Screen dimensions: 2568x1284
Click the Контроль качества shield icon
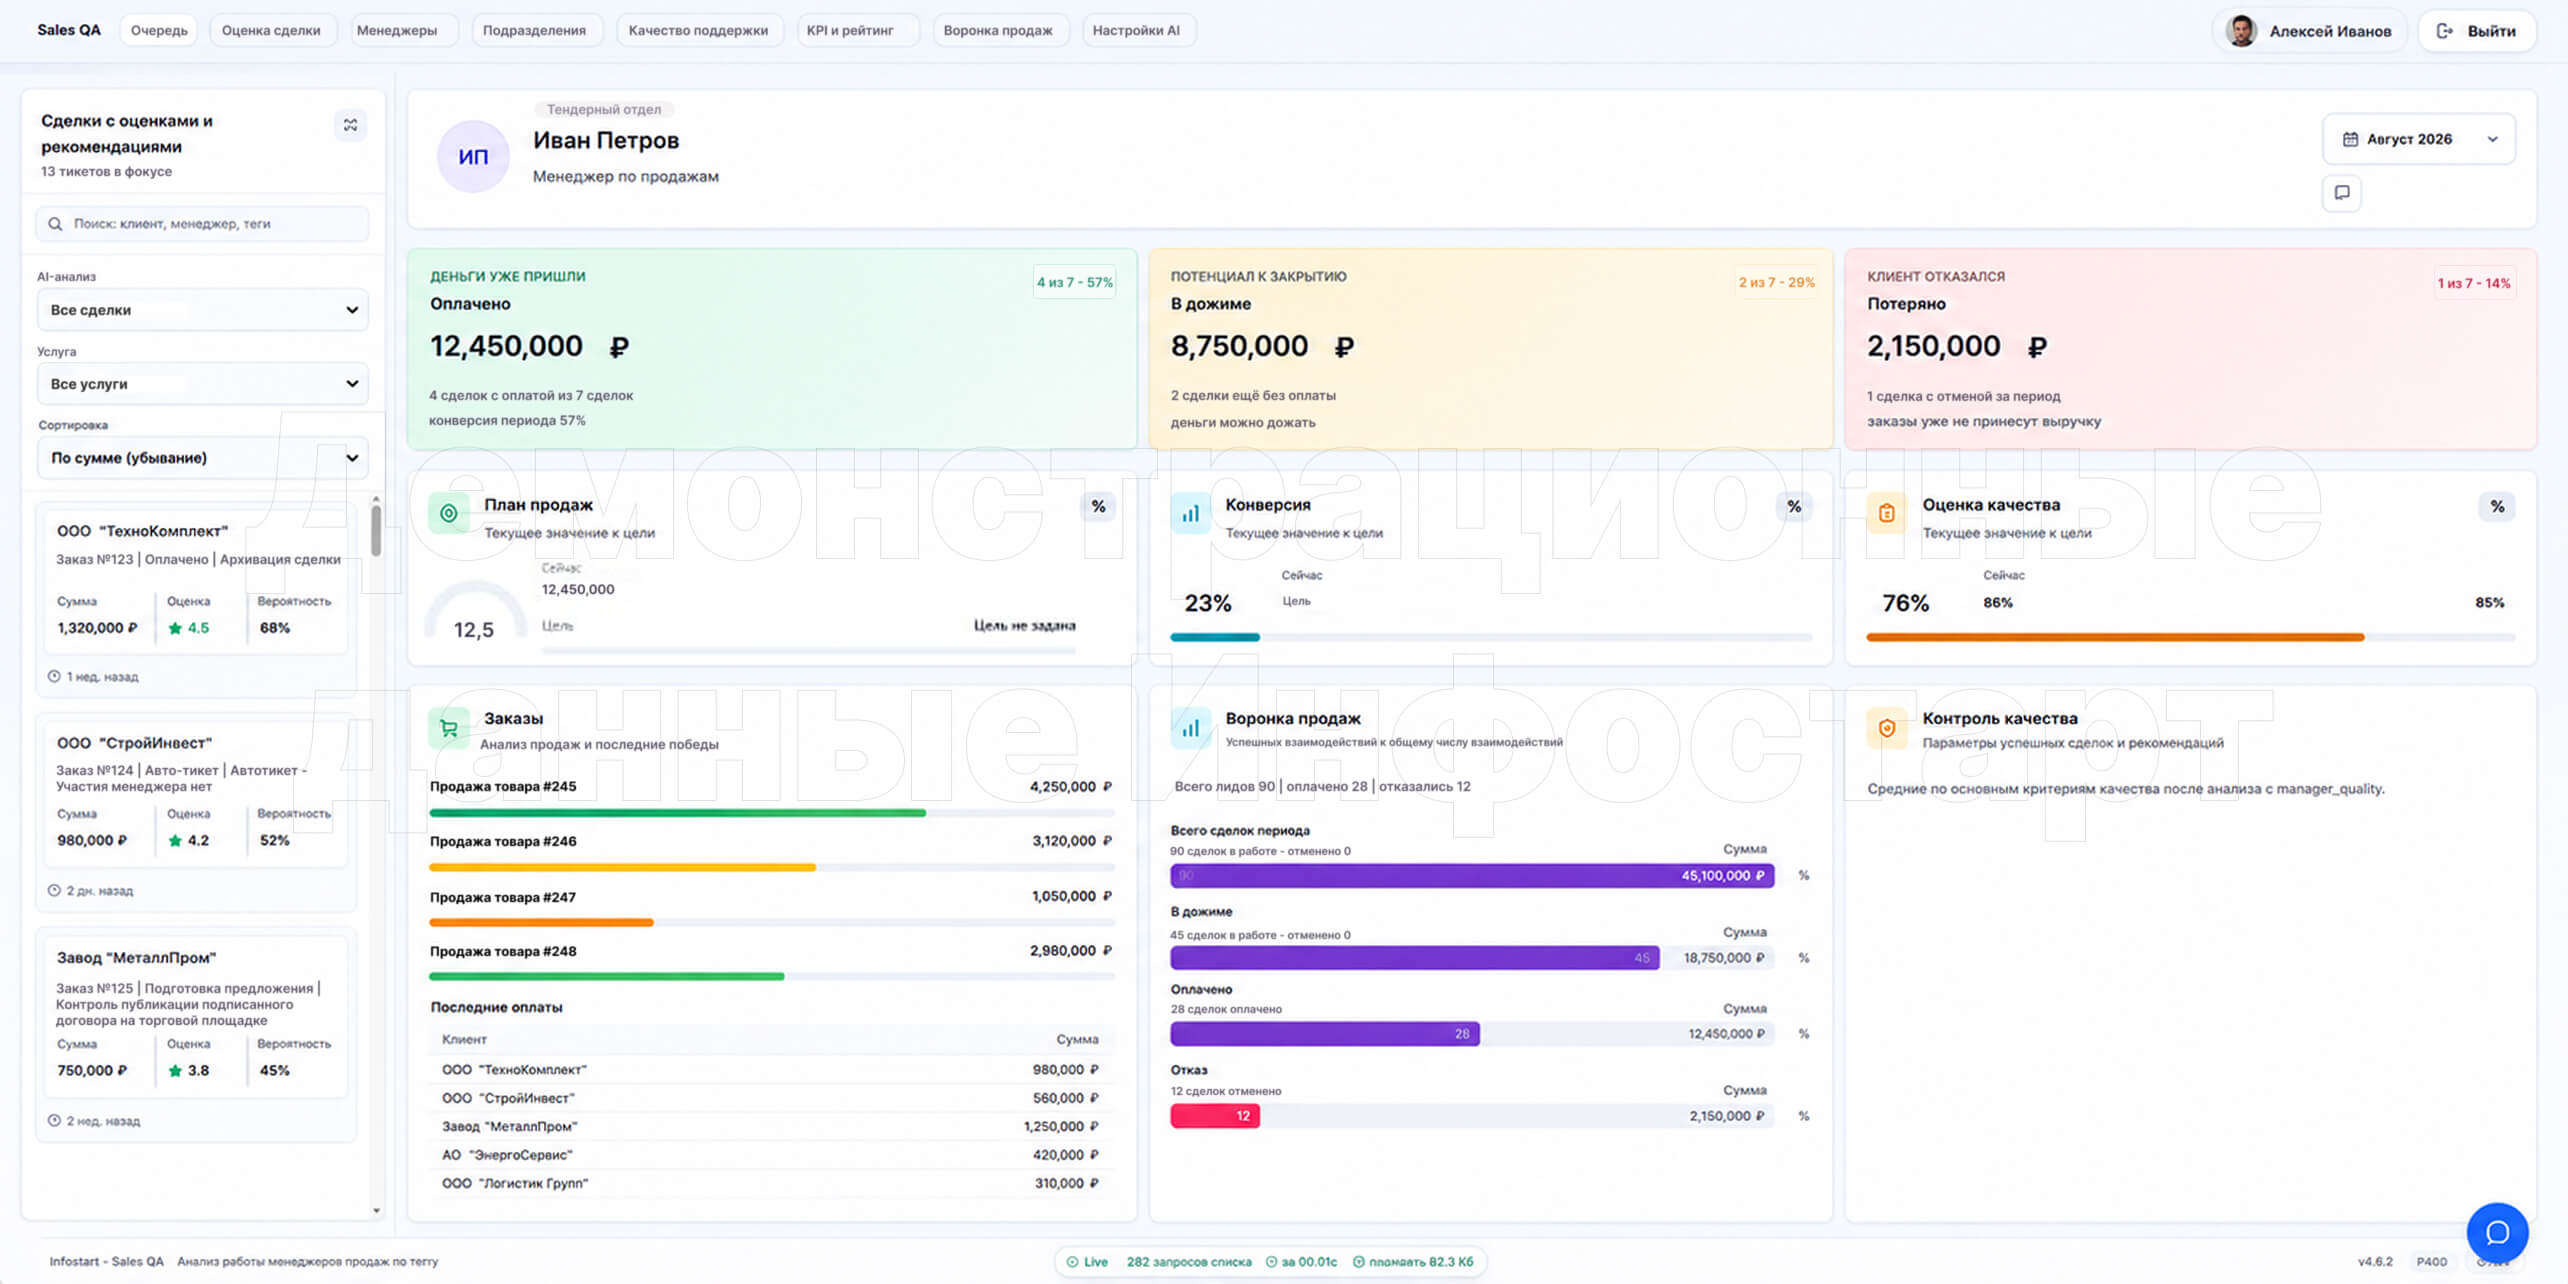(1886, 728)
